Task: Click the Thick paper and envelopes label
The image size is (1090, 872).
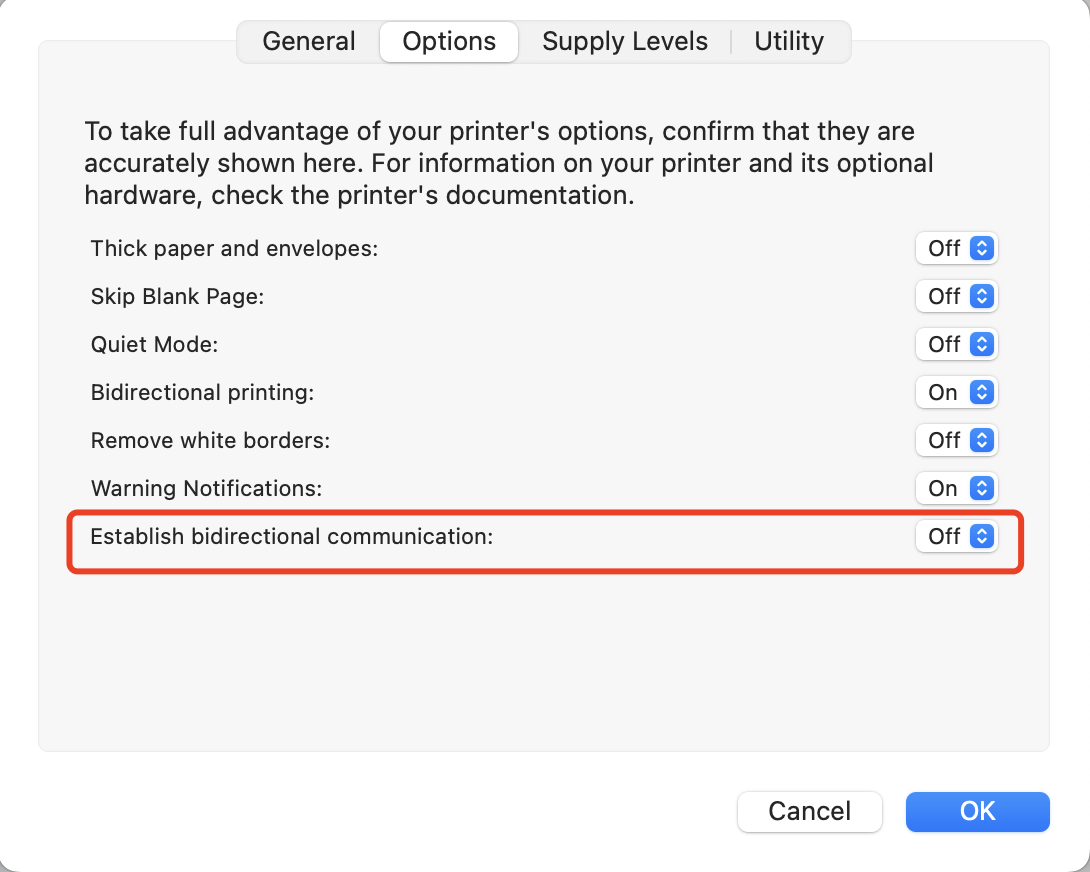Action: point(234,249)
